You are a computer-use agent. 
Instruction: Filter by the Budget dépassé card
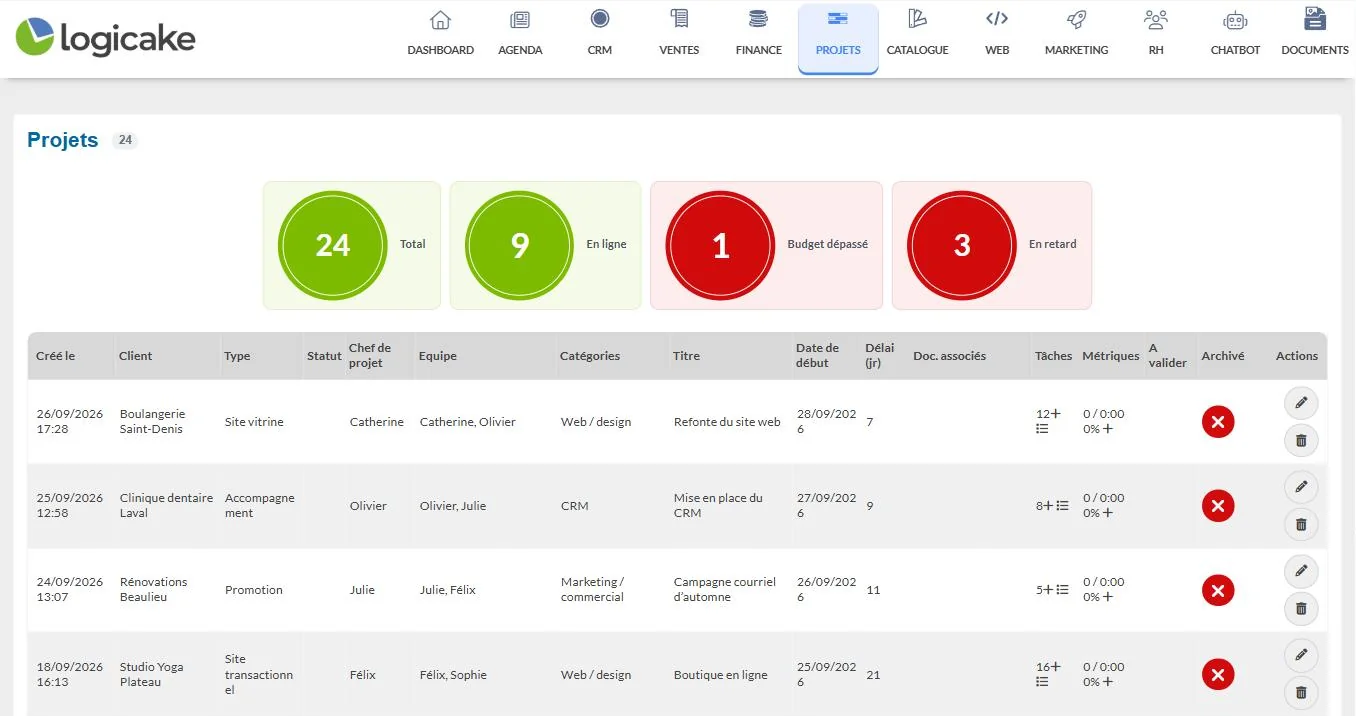(x=766, y=245)
